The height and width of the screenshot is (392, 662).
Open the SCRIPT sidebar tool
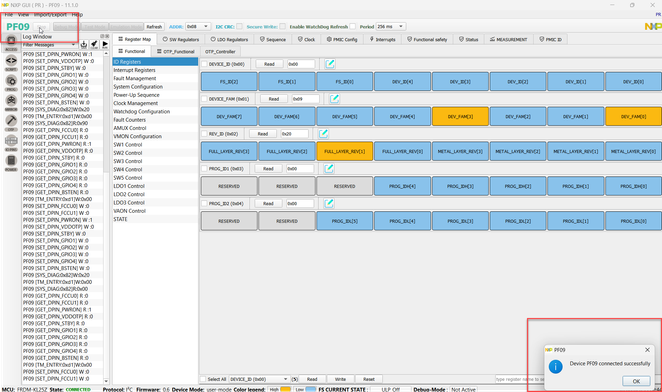(x=11, y=63)
